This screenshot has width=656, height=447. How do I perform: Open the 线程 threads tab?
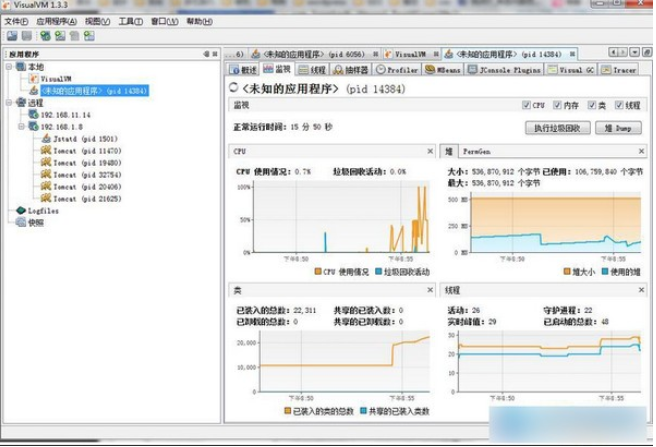click(x=312, y=70)
